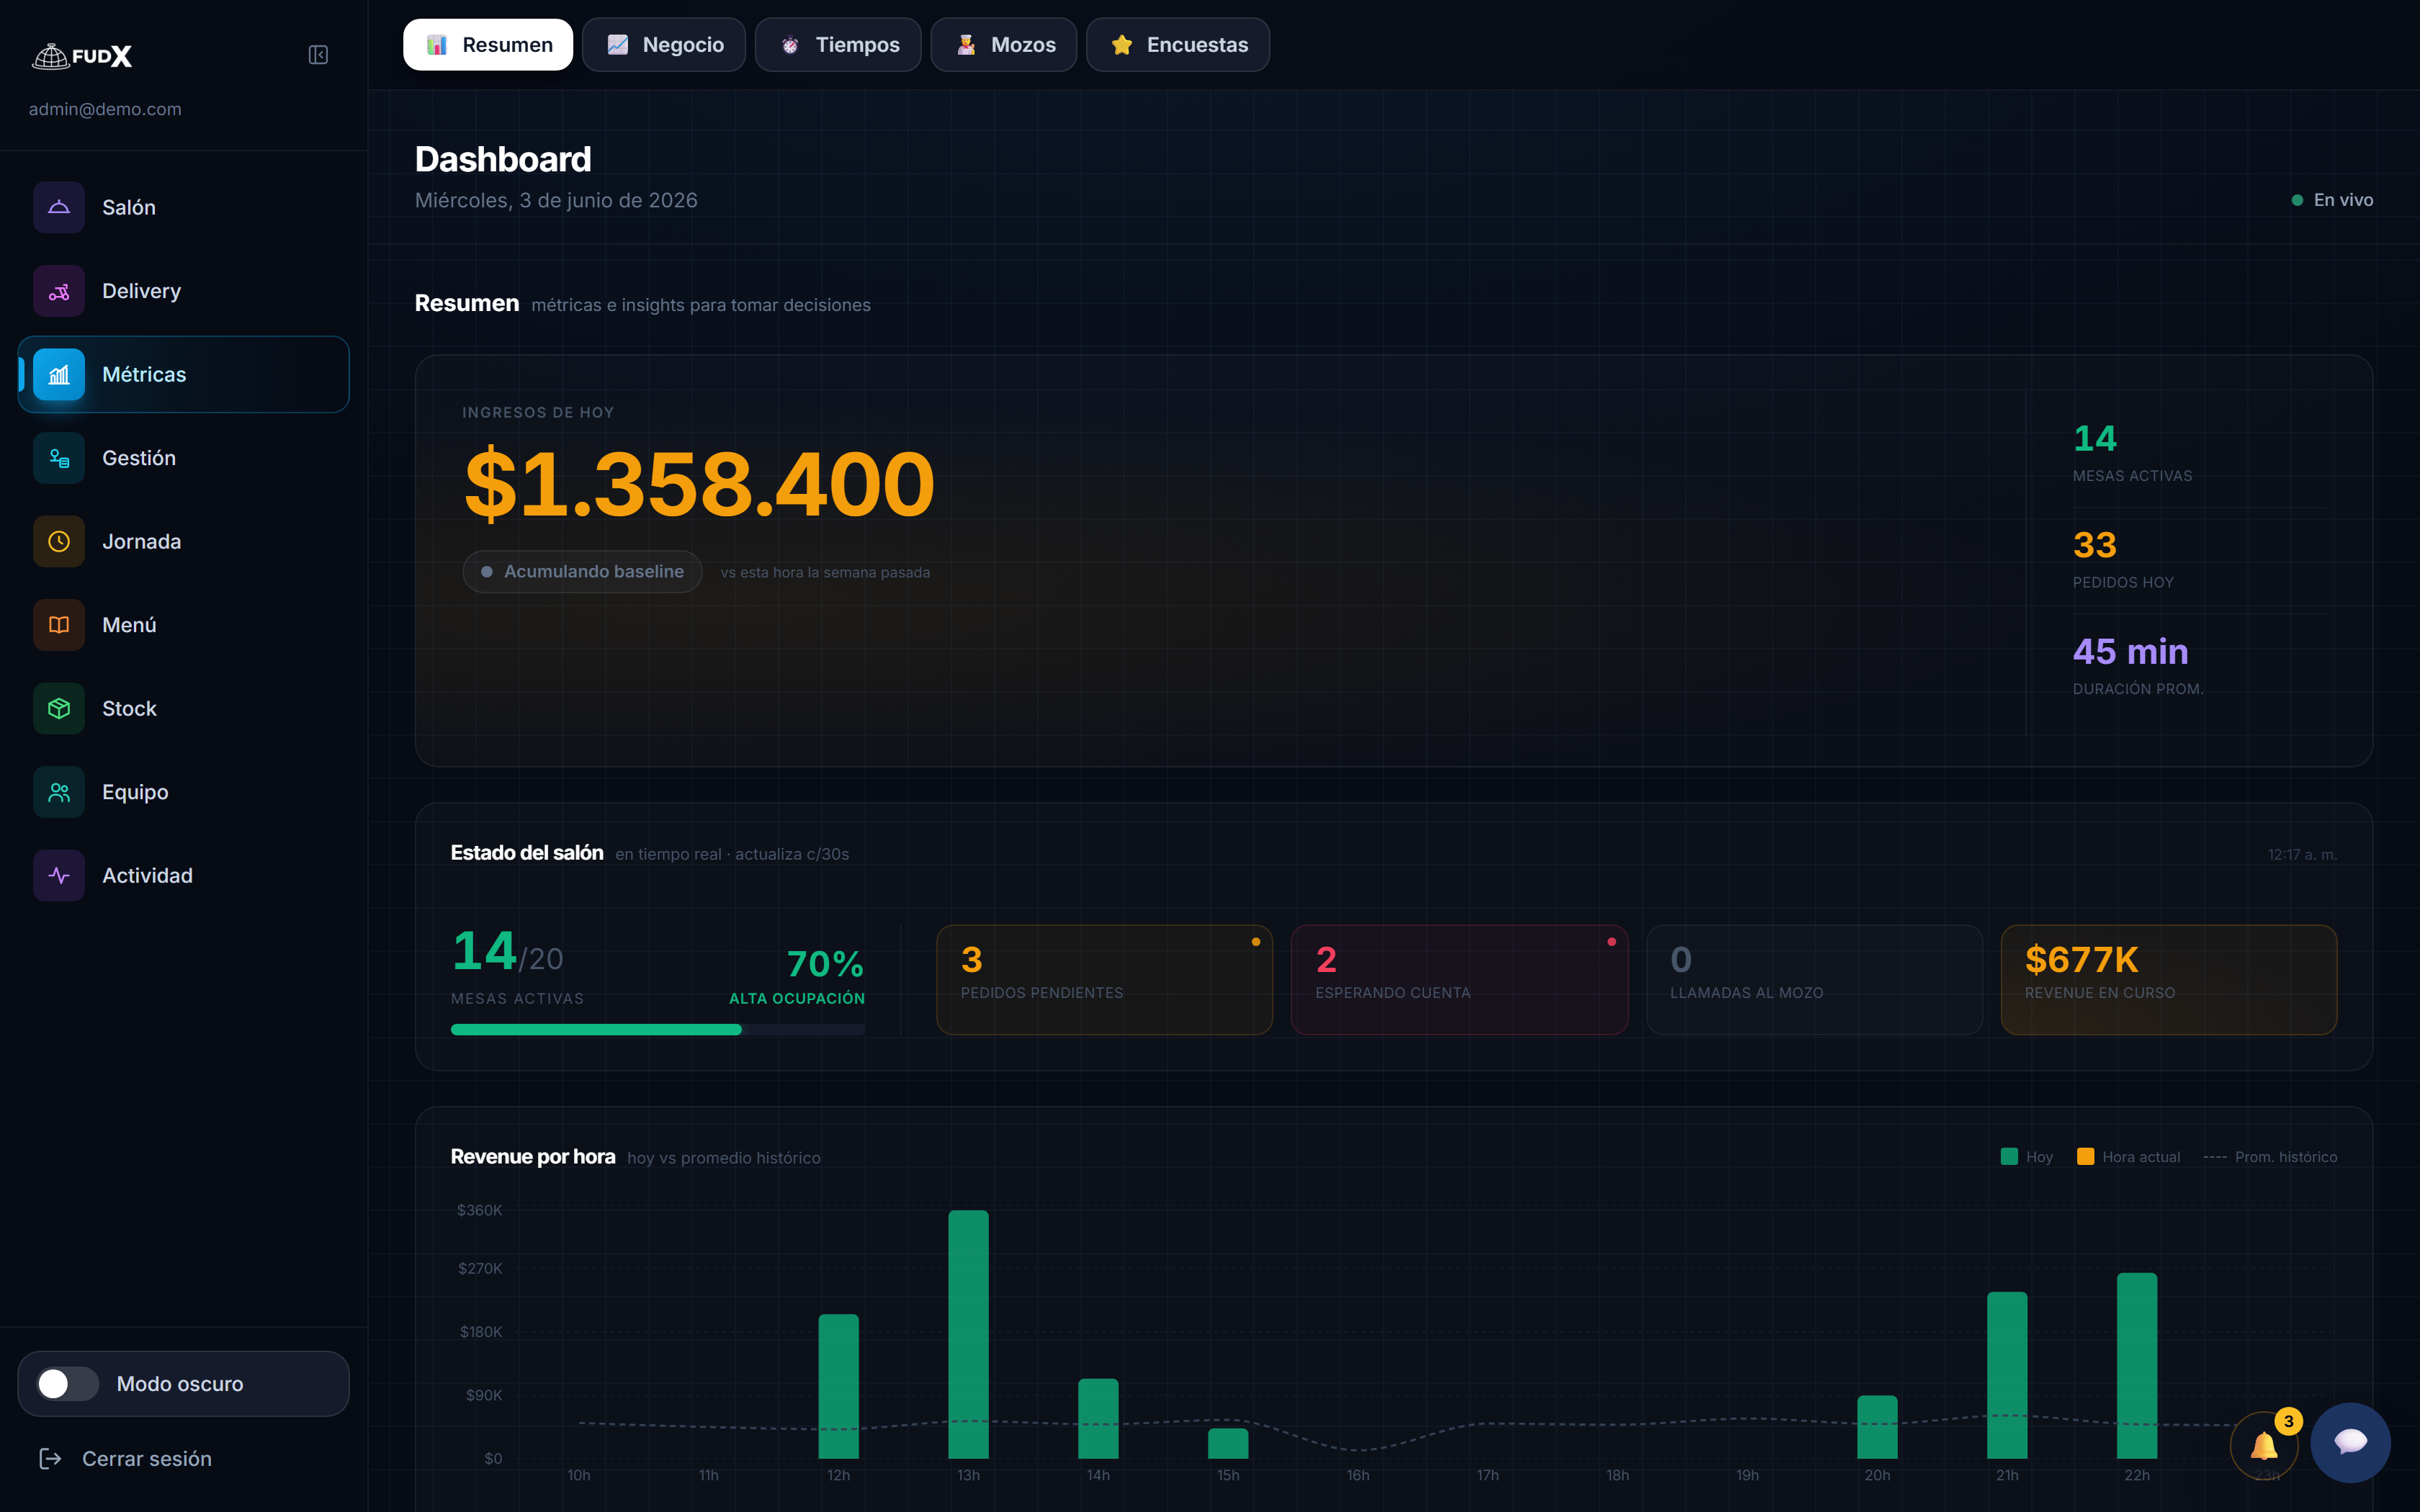The image size is (2420, 1512).
Task: Open the Equipo section
Action: [183, 792]
